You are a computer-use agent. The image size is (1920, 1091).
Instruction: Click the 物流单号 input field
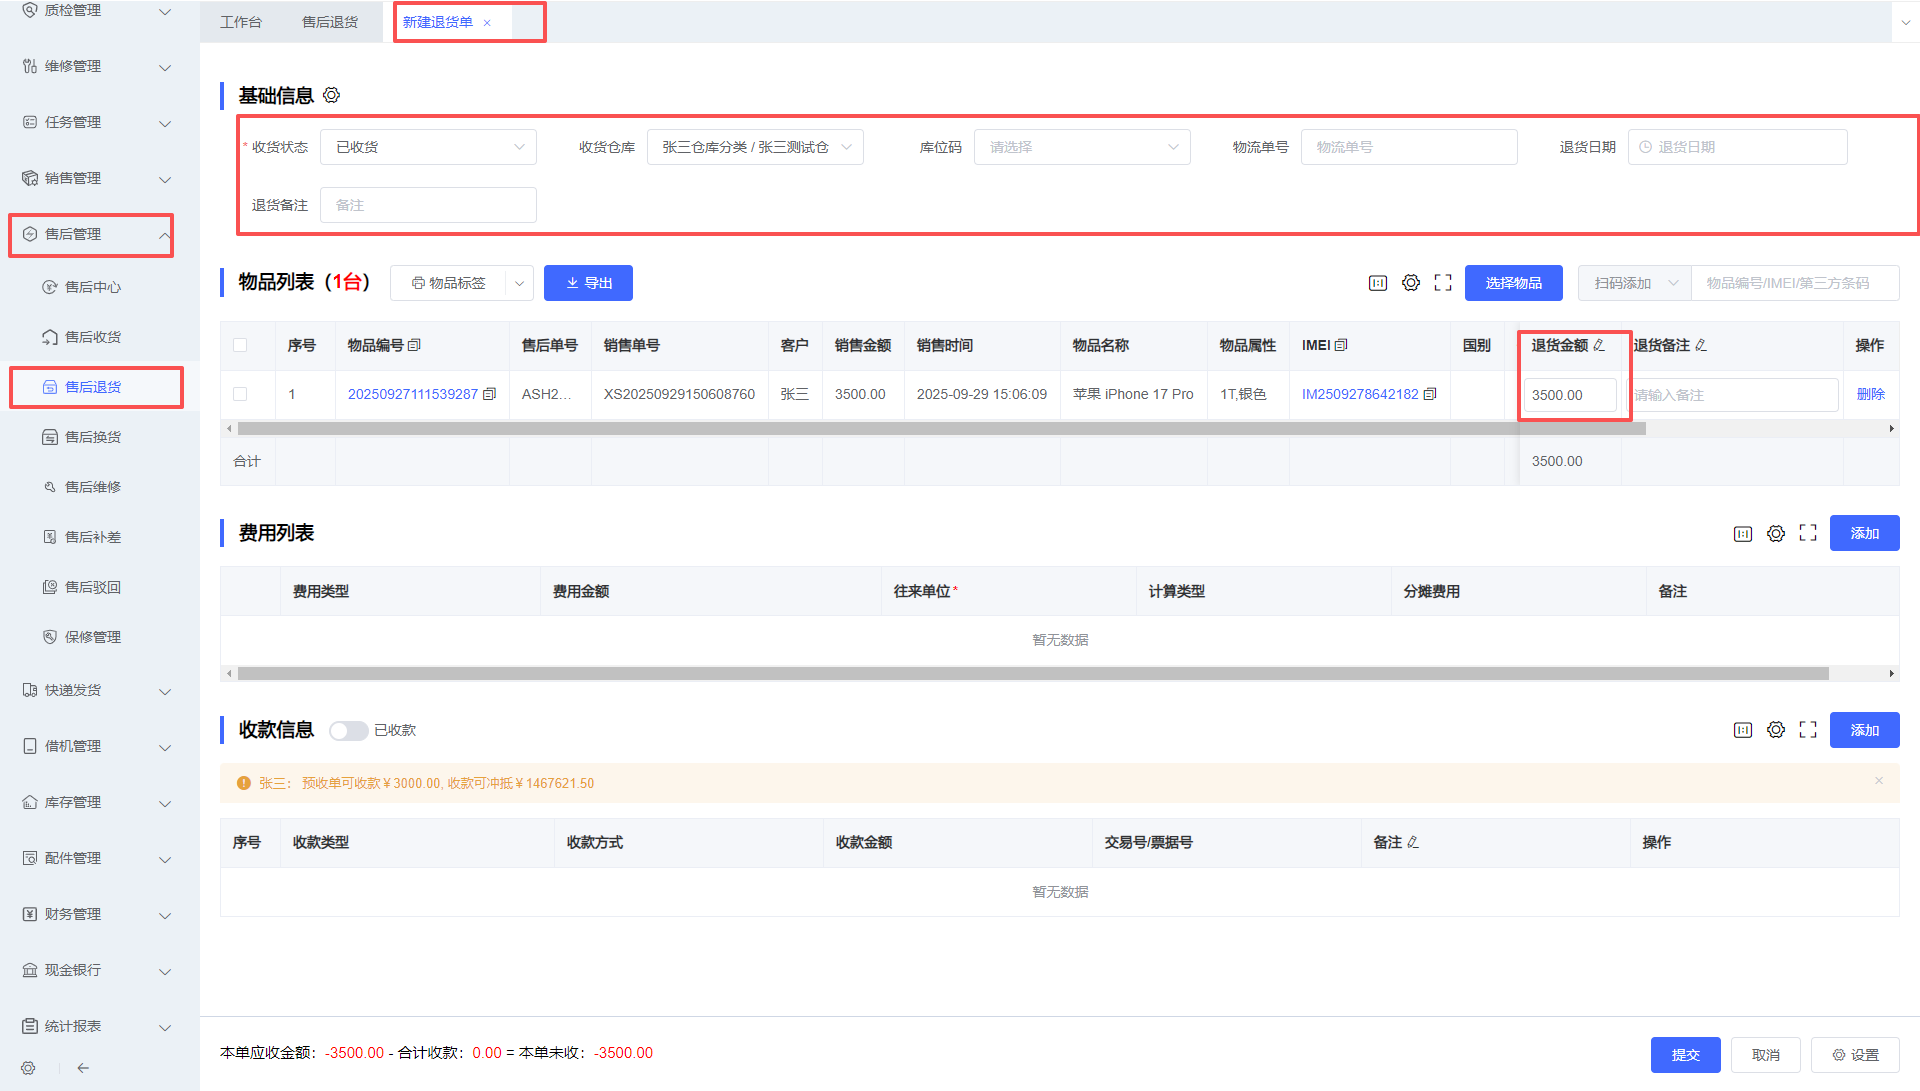click(1408, 147)
